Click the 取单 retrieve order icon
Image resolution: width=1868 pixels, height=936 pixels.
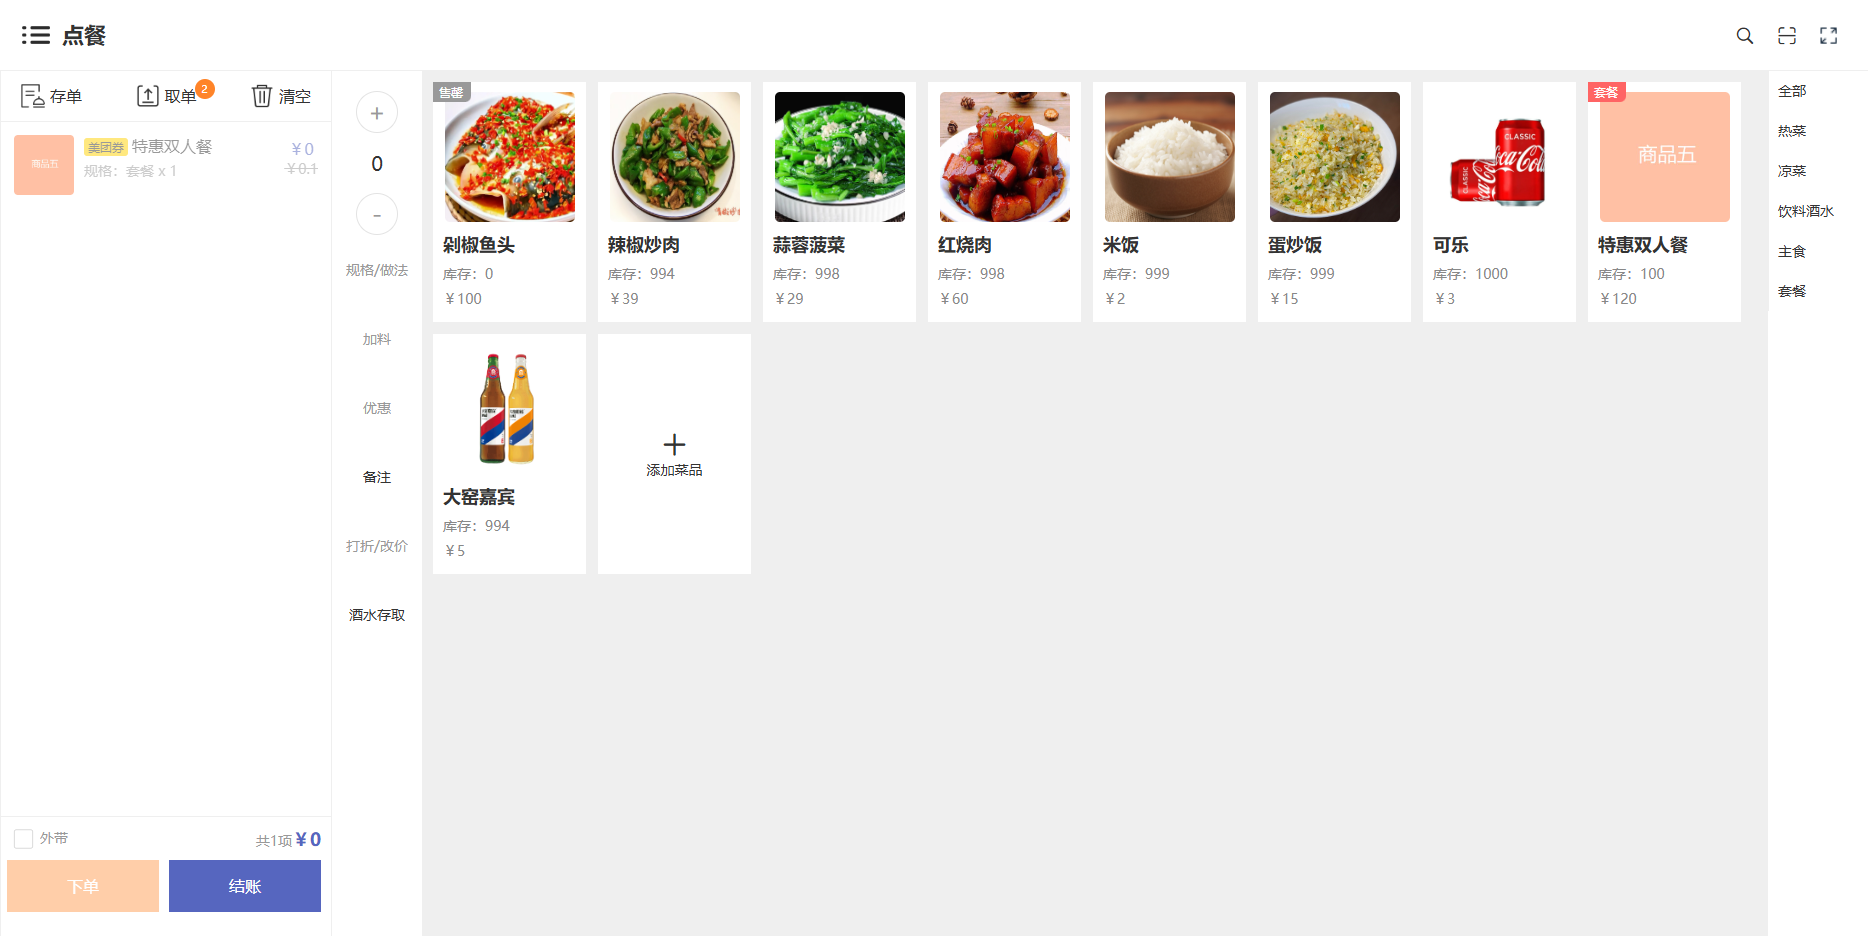tap(147, 96)
